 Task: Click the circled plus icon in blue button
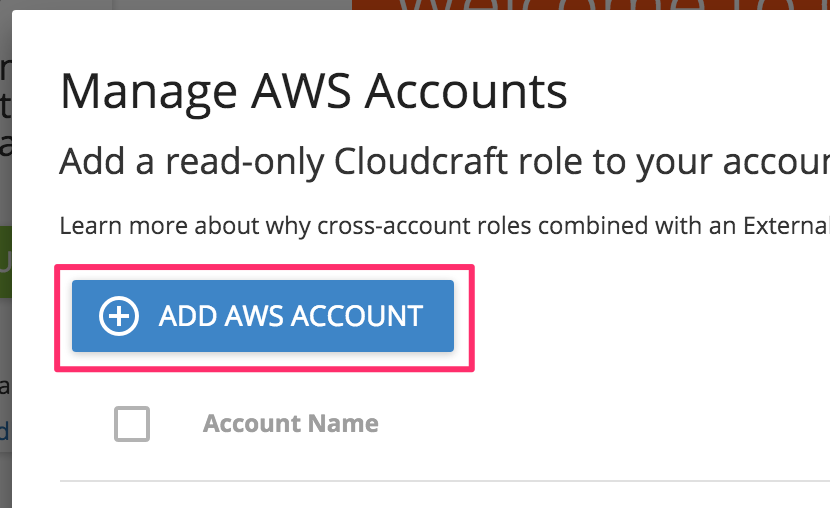119,316
